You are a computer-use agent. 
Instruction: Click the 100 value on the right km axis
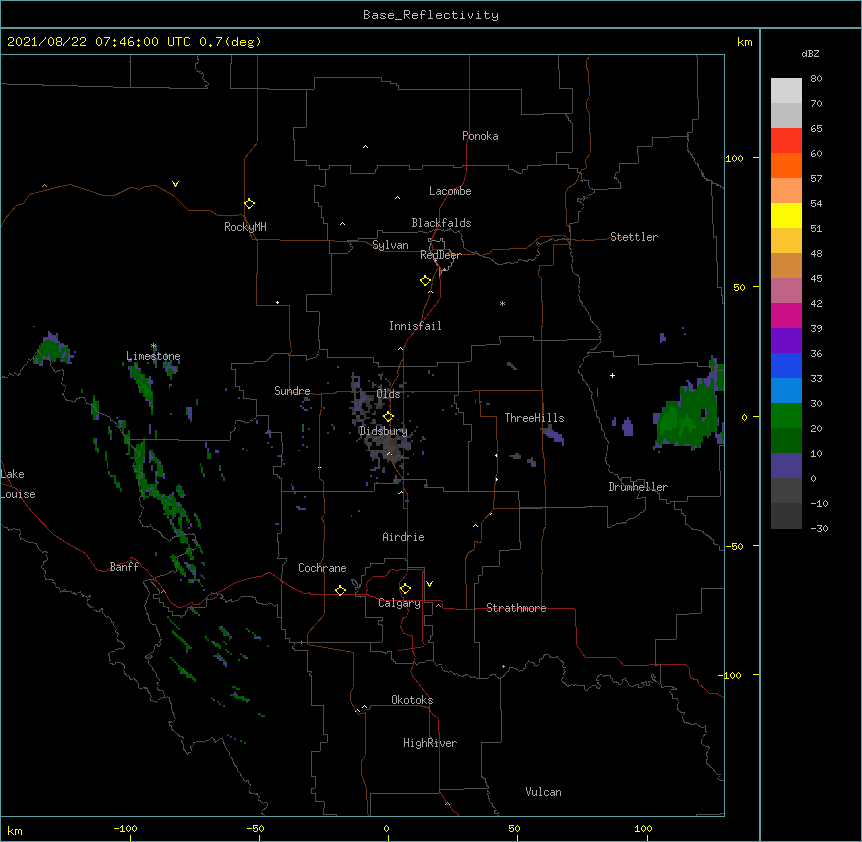734,158
